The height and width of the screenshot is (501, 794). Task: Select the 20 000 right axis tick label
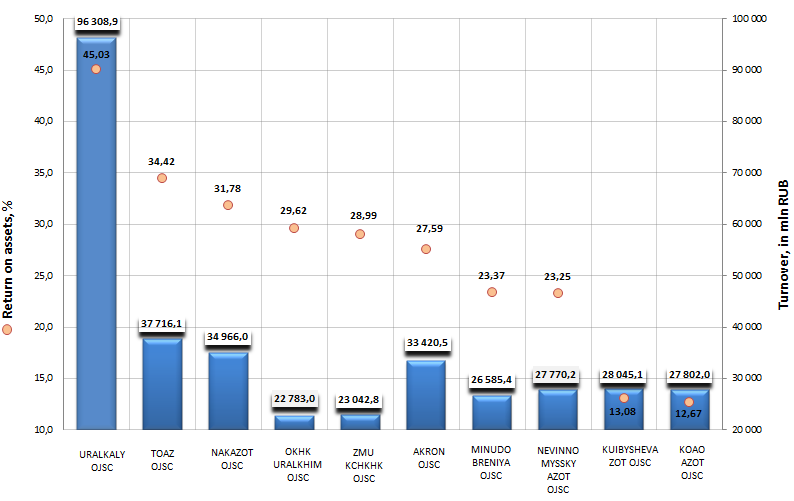coord(747,430)
